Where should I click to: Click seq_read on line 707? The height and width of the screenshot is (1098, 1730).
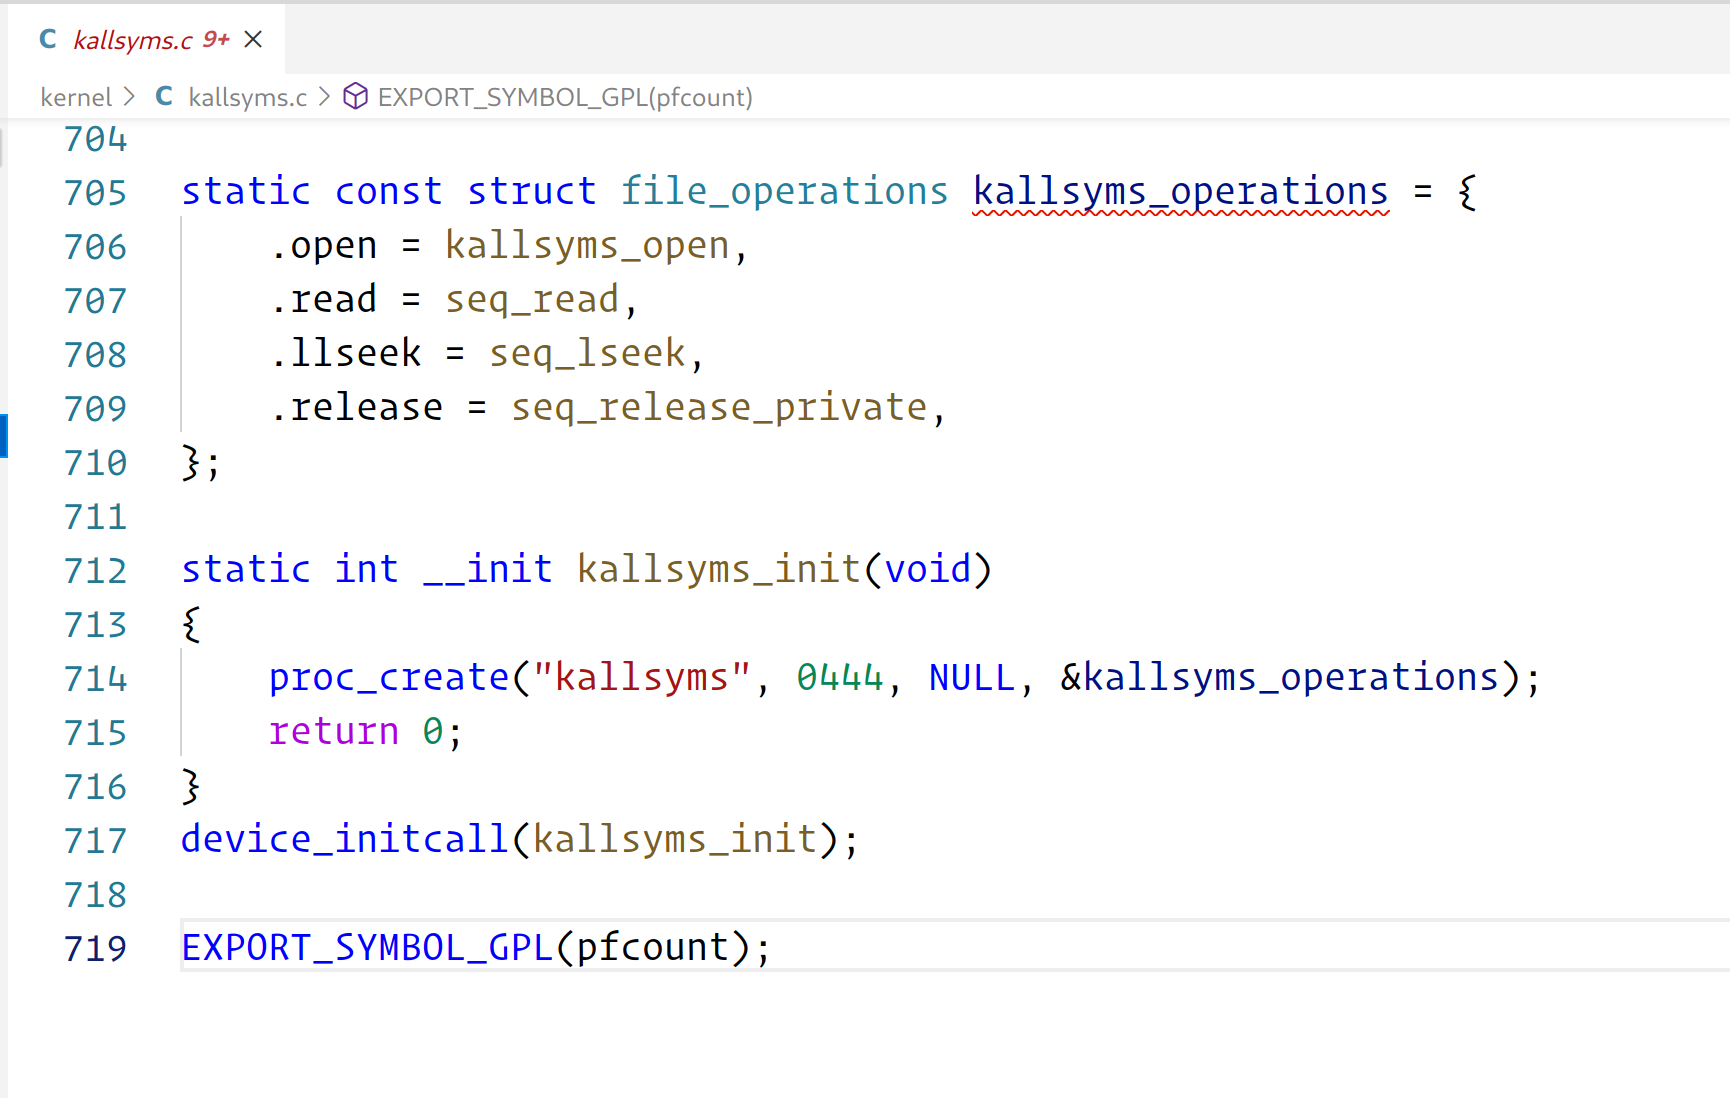[x=532, y=299]
